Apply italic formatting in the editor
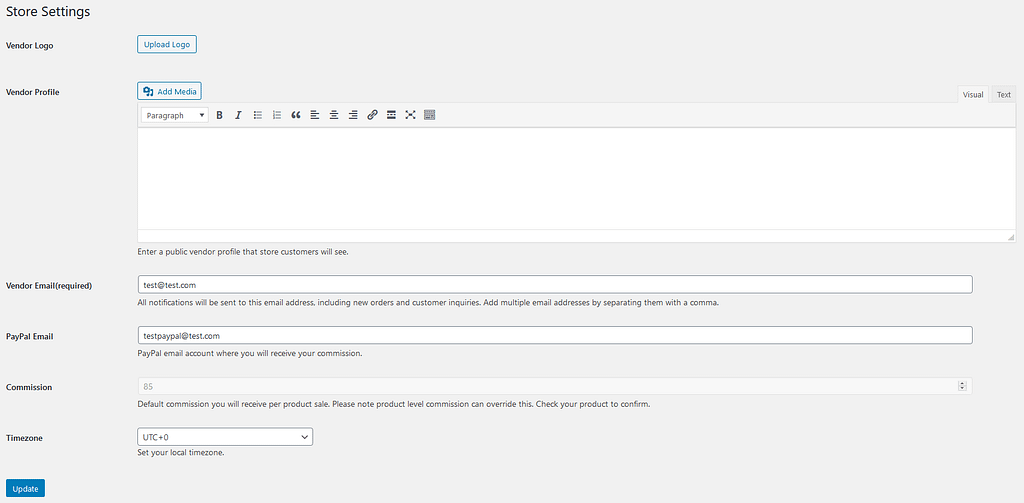Viewport: 1024px width, 503px height. pyautogui.click(x=238, y=115)
